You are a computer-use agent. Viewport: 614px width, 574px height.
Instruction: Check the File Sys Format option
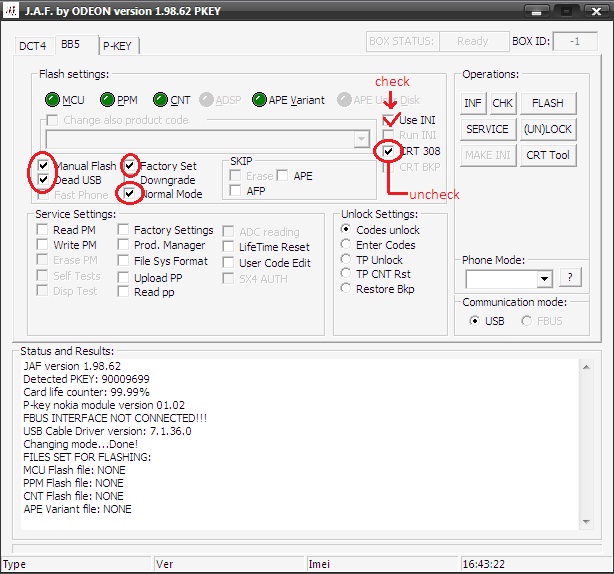click(123, 261)
